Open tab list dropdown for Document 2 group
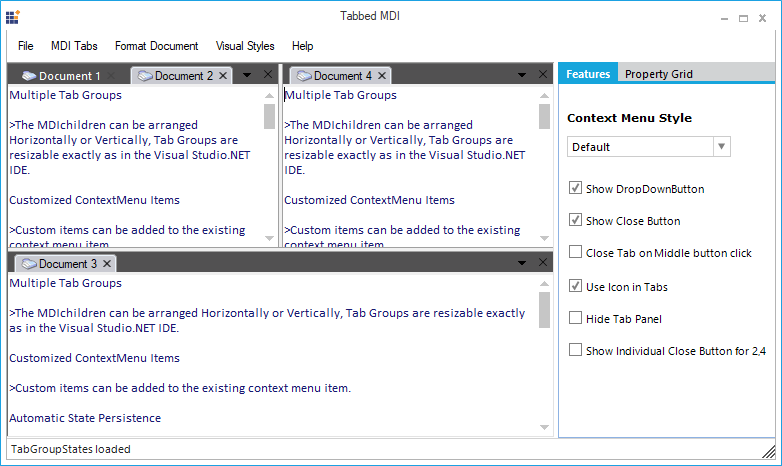Viewport: 782px width, 466px height. click(247, 75)
